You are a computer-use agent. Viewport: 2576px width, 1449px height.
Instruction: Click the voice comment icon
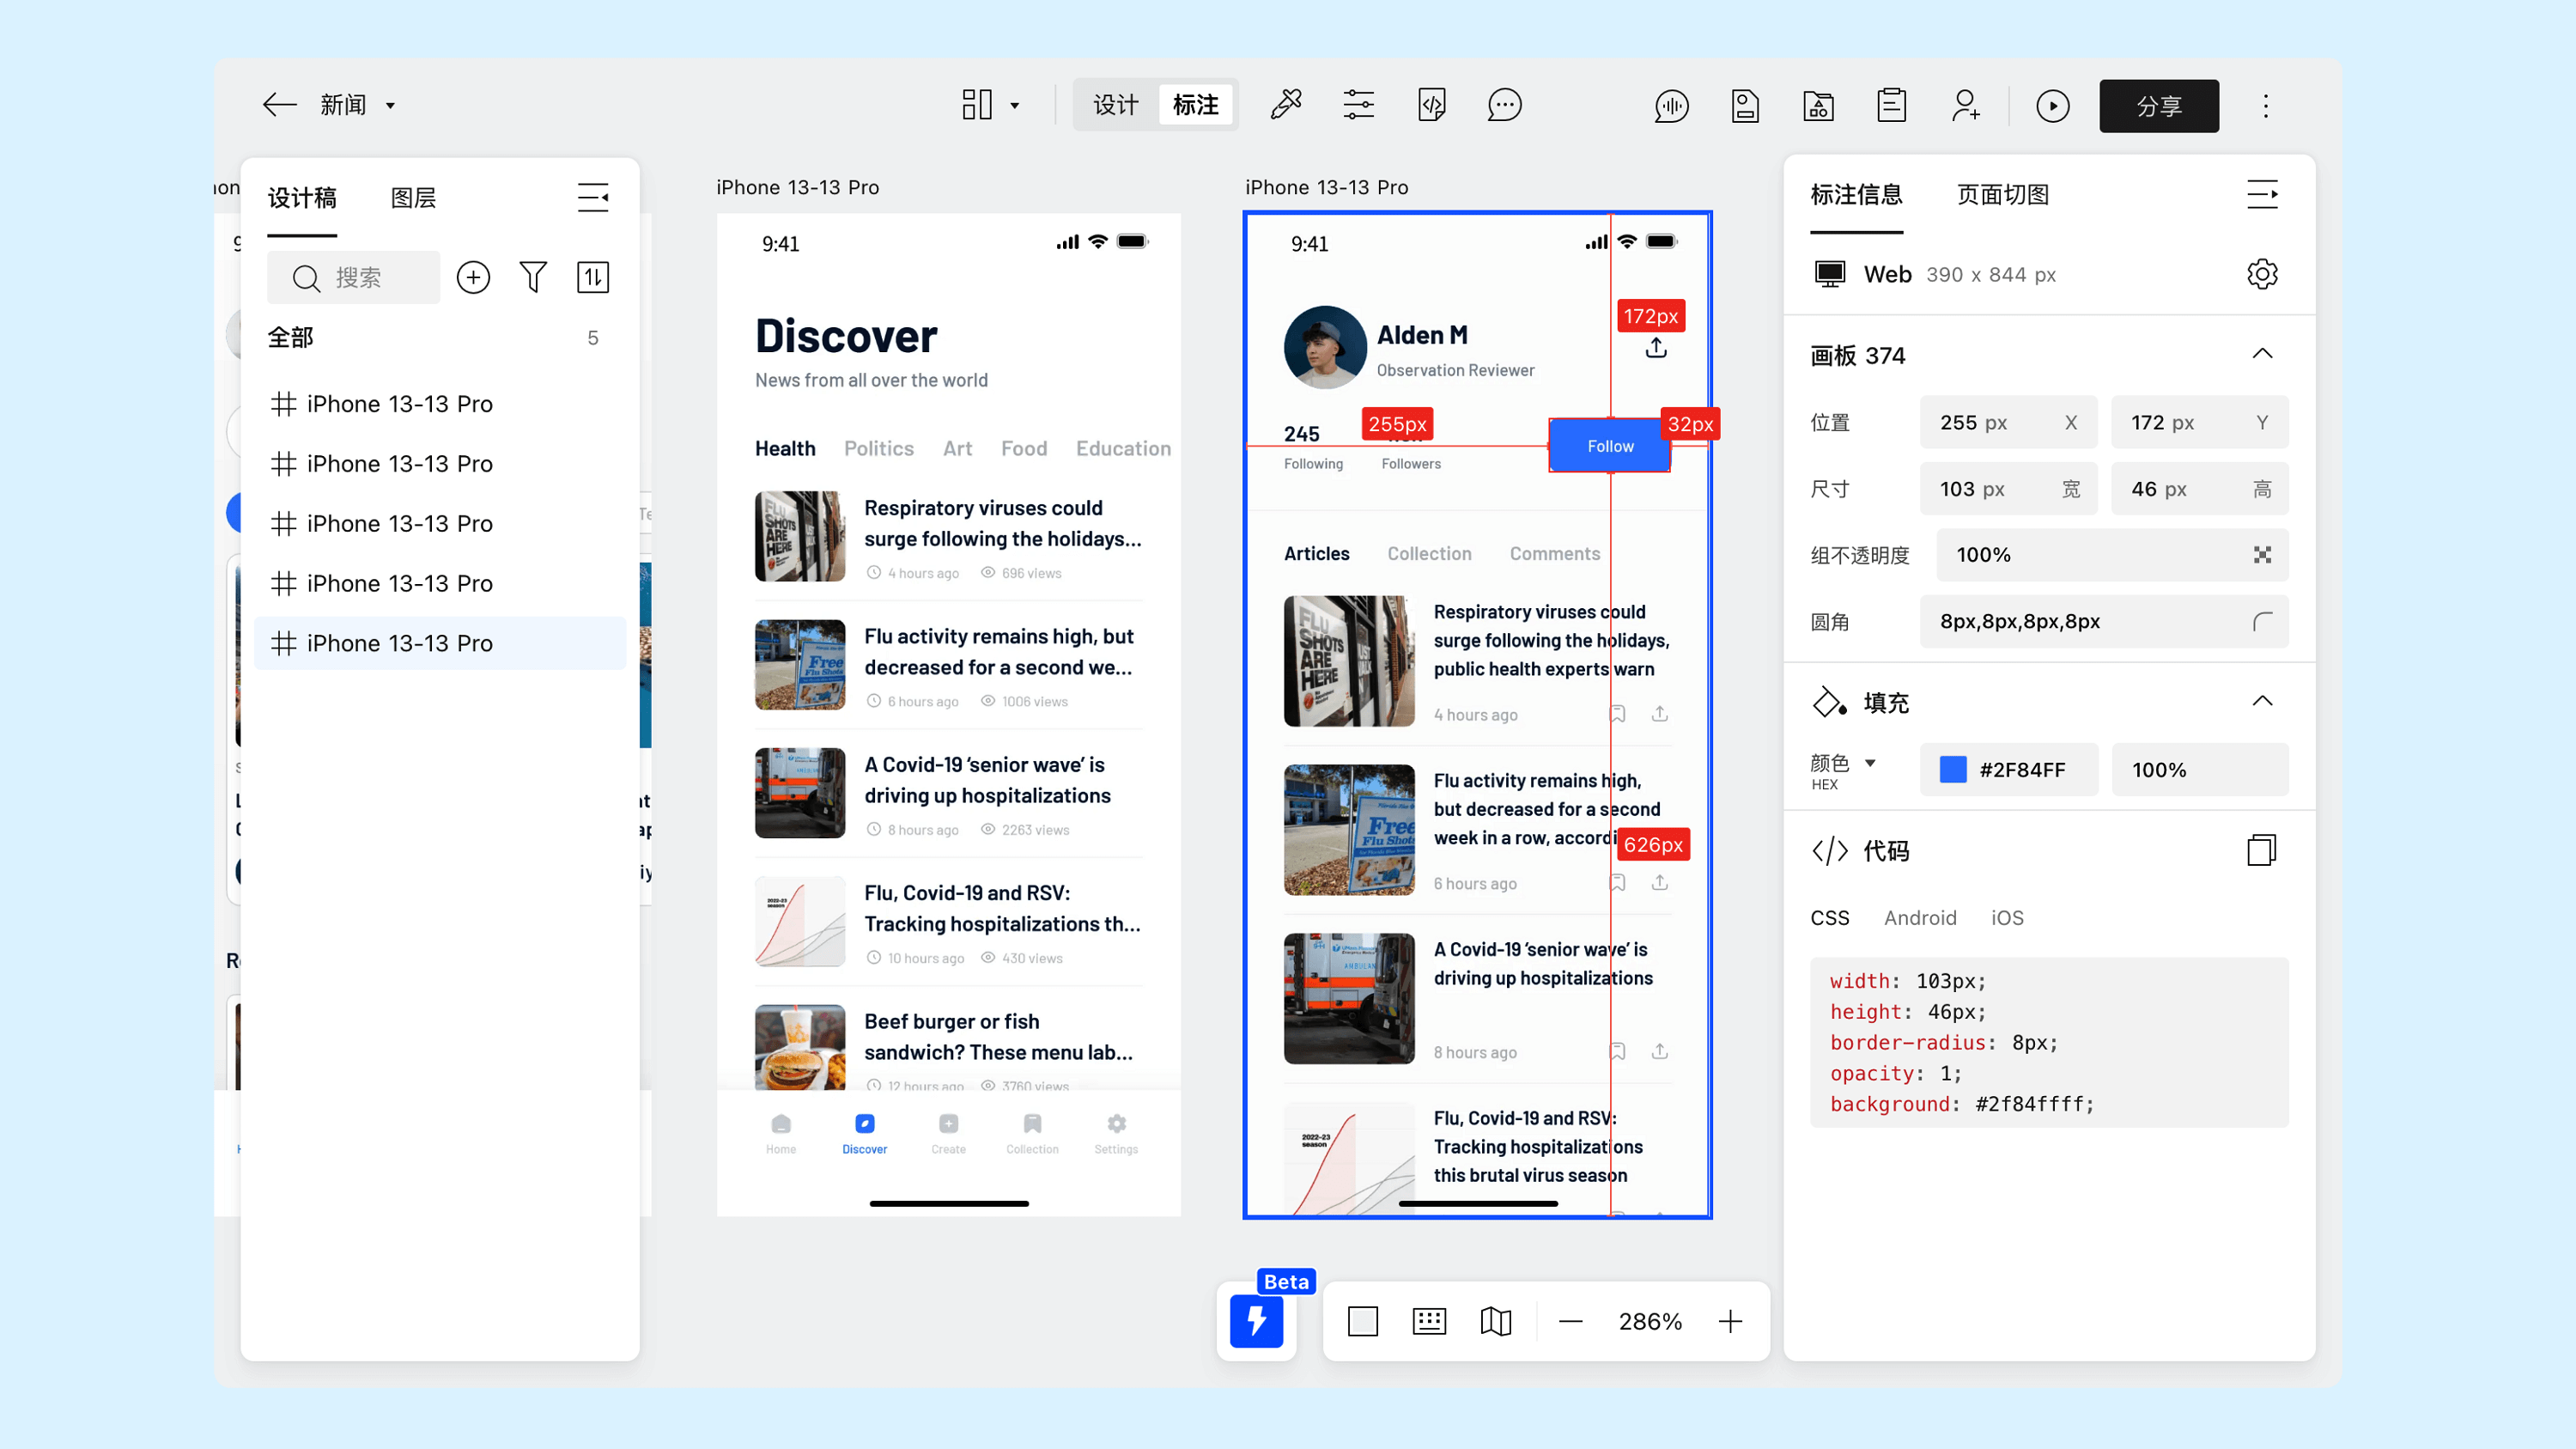tap(1671, 105)
